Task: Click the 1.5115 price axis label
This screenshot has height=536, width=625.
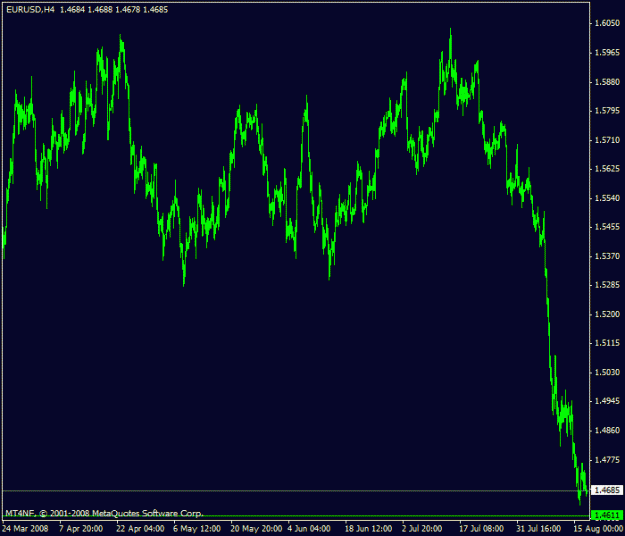Action: [x=607, y=343]
